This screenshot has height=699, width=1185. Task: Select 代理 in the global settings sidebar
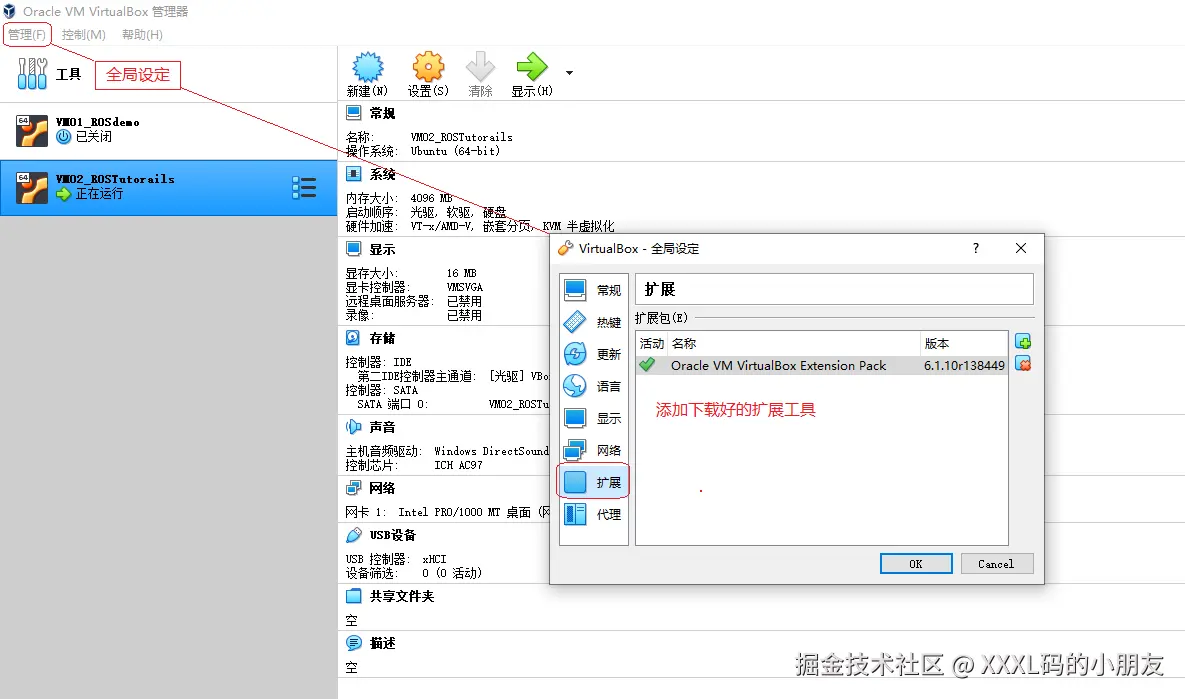coord(594,514)
